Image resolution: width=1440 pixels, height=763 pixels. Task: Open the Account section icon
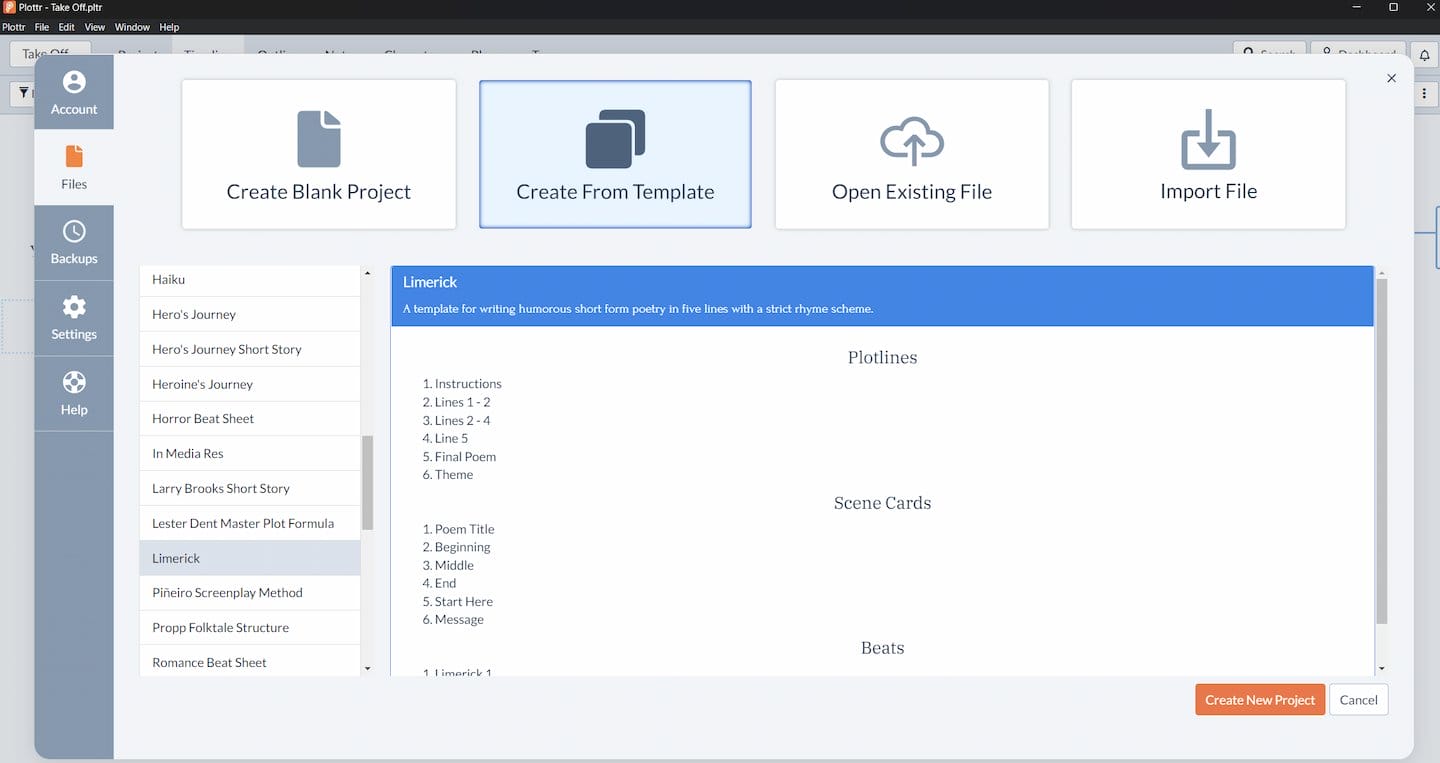coord(74,82)
